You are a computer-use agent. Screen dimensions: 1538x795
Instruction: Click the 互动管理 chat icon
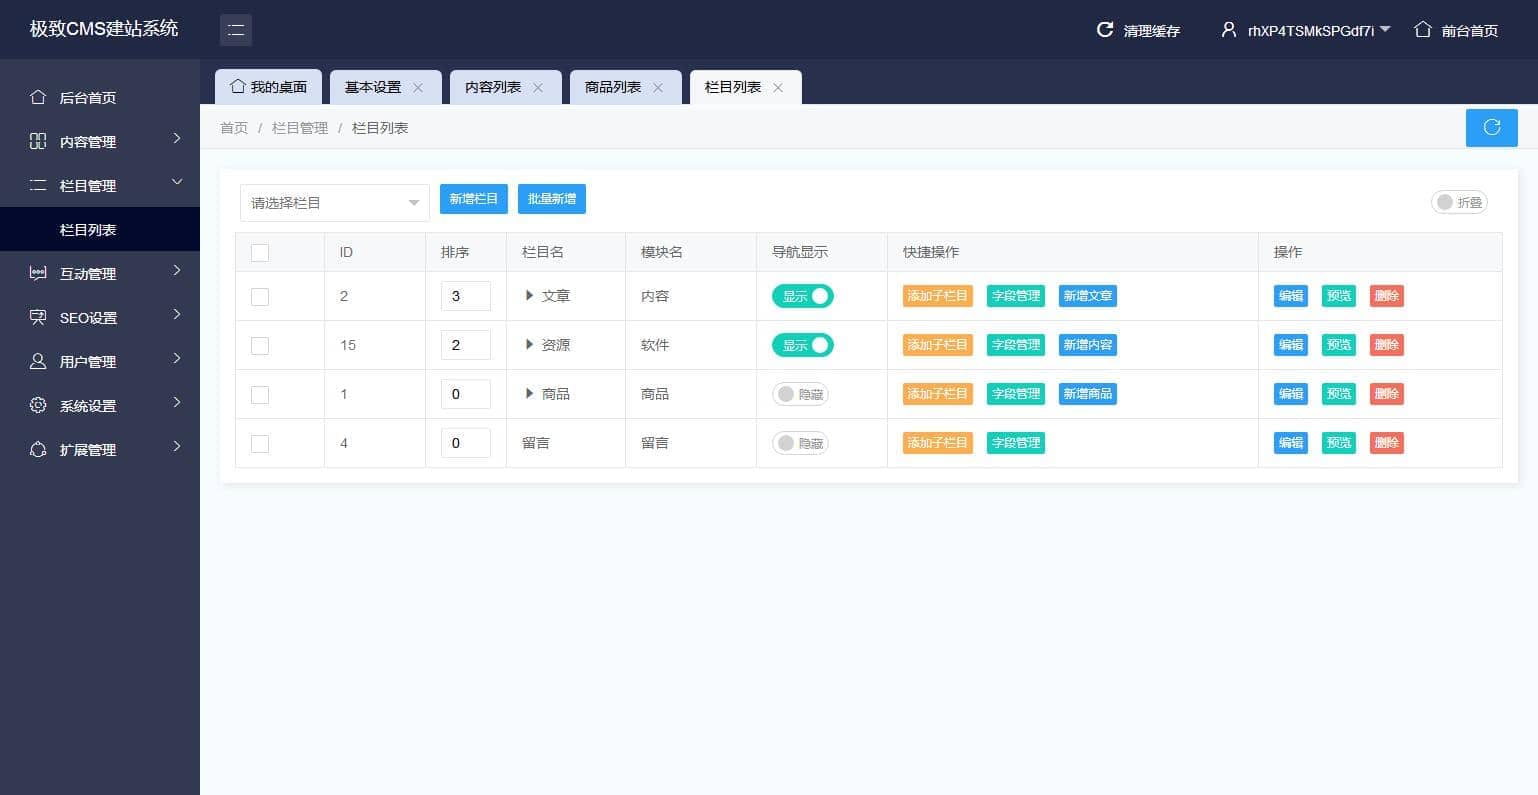(x=38, y=273)
